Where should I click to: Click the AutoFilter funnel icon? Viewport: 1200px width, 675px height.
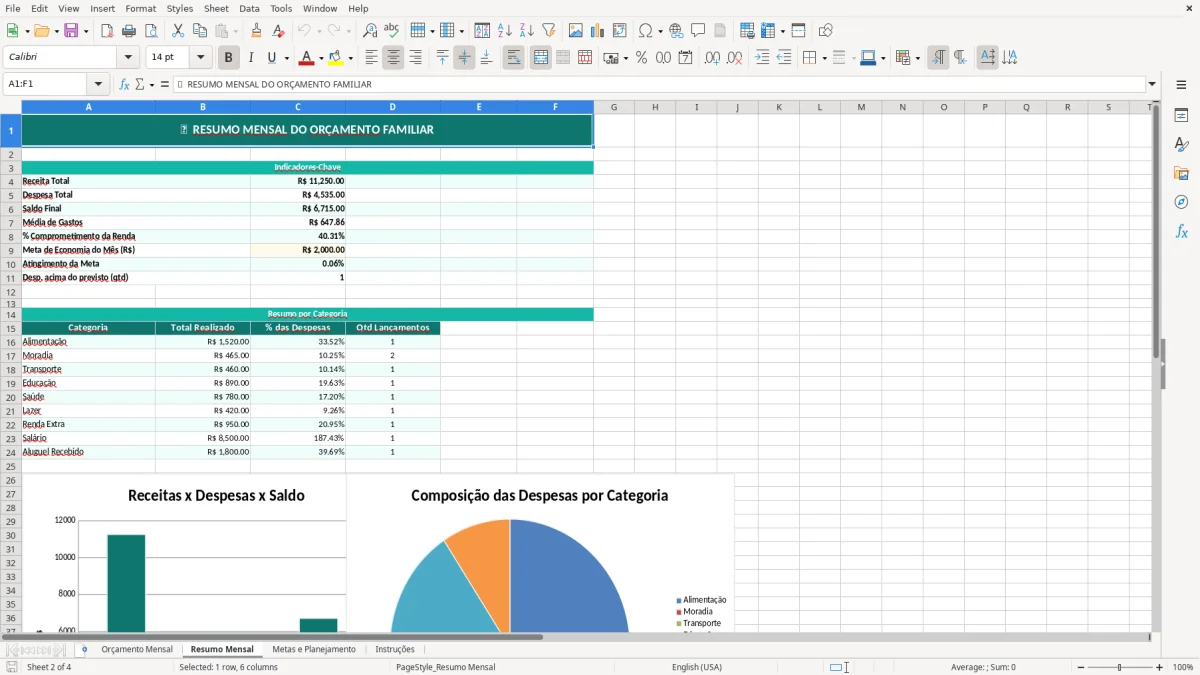click(548, 31)
